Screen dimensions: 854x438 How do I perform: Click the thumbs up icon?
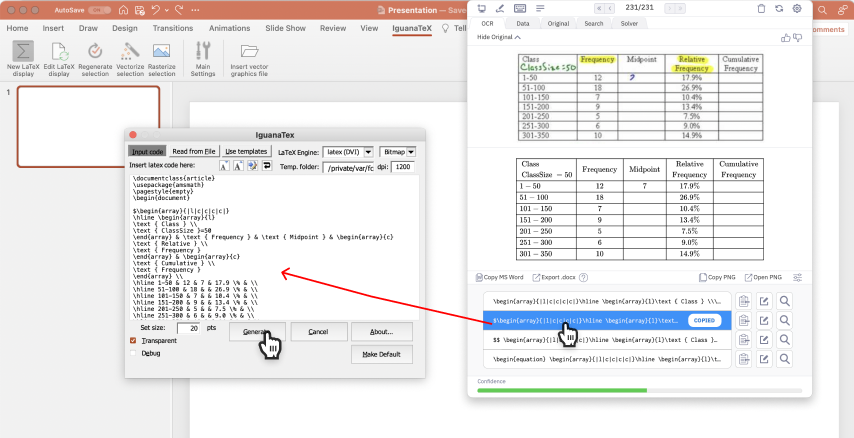[785, 38]
